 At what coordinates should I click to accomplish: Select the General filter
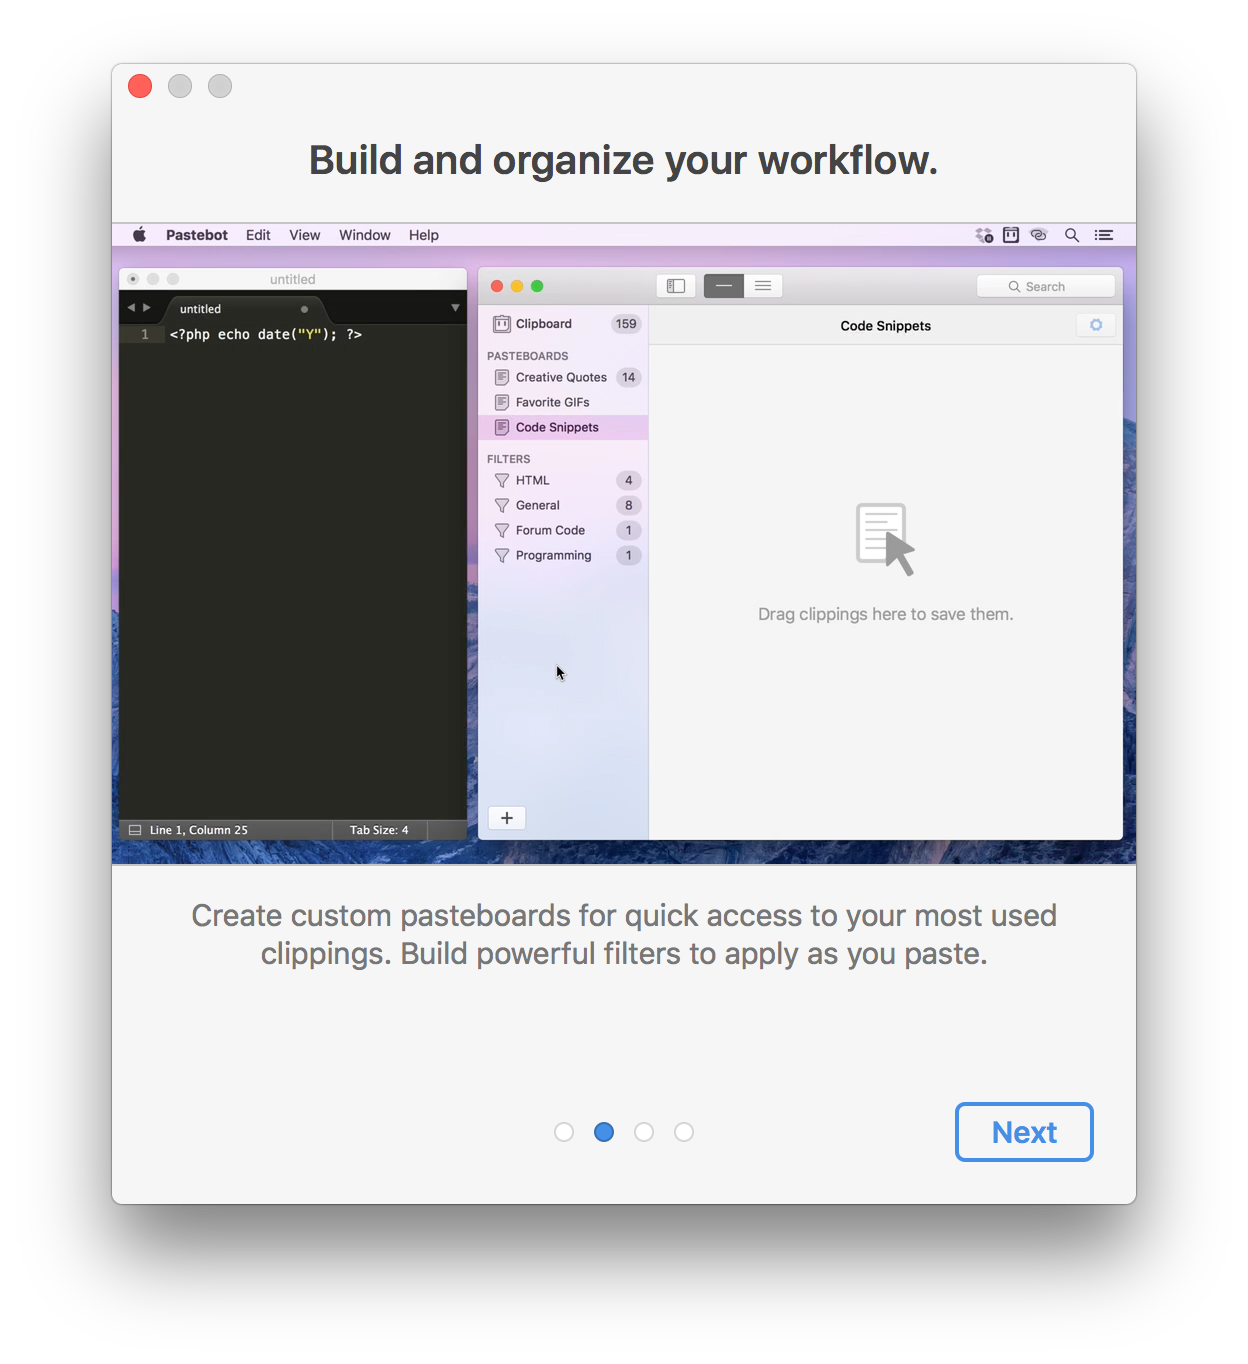coord(564,505)
